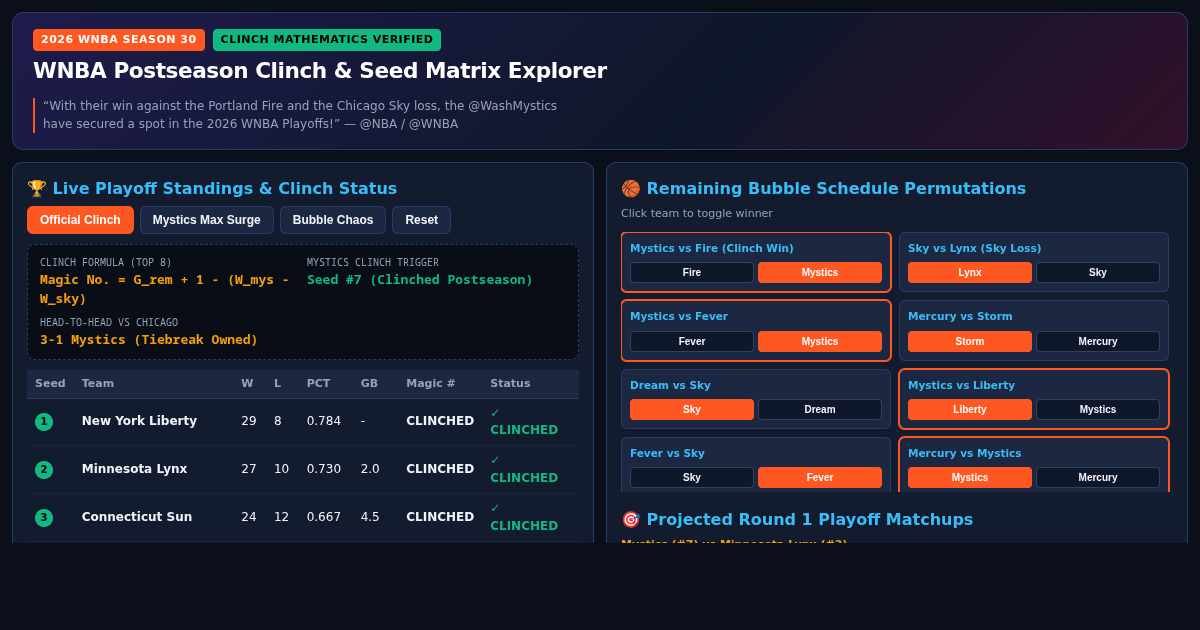Click the Connecticut Sun team name
1200x630 pixels.
tap(137, 517)
